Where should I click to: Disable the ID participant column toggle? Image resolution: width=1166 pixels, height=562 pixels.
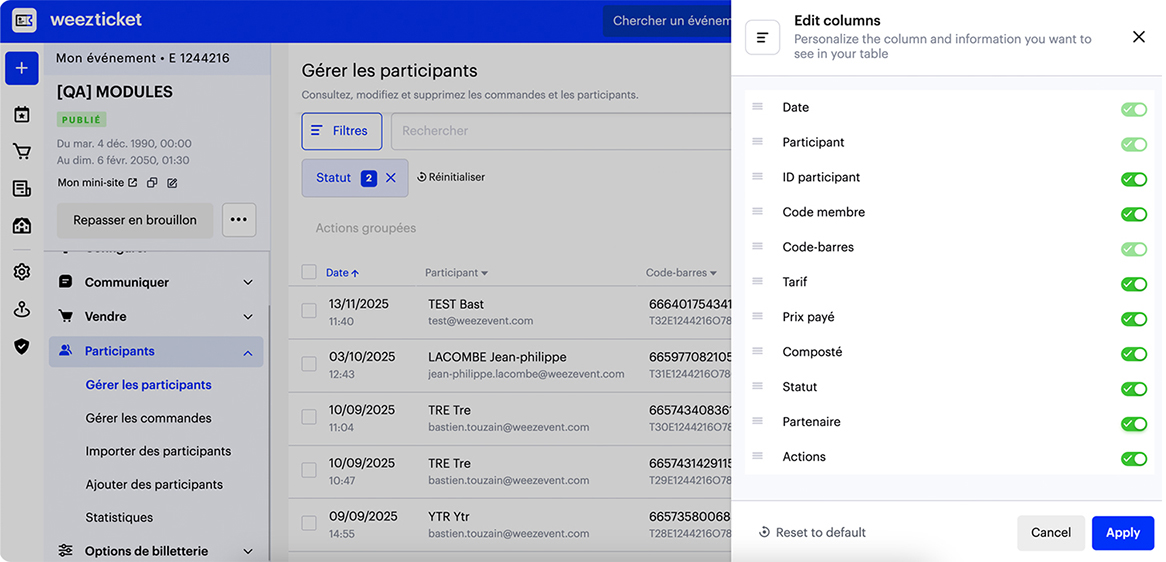click(1133, 179)
